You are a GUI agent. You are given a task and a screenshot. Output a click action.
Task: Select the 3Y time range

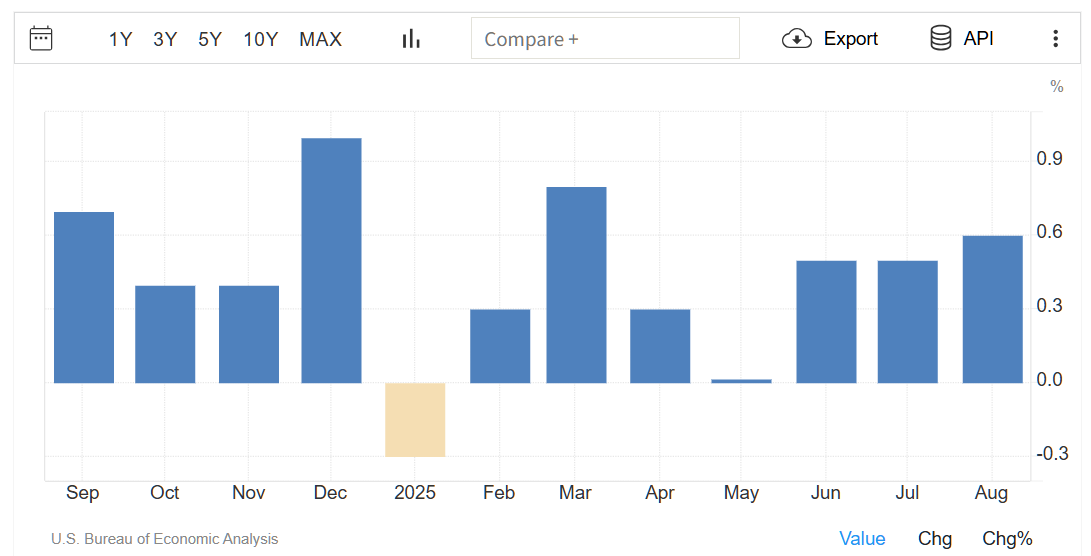click(x=165, y=39)
